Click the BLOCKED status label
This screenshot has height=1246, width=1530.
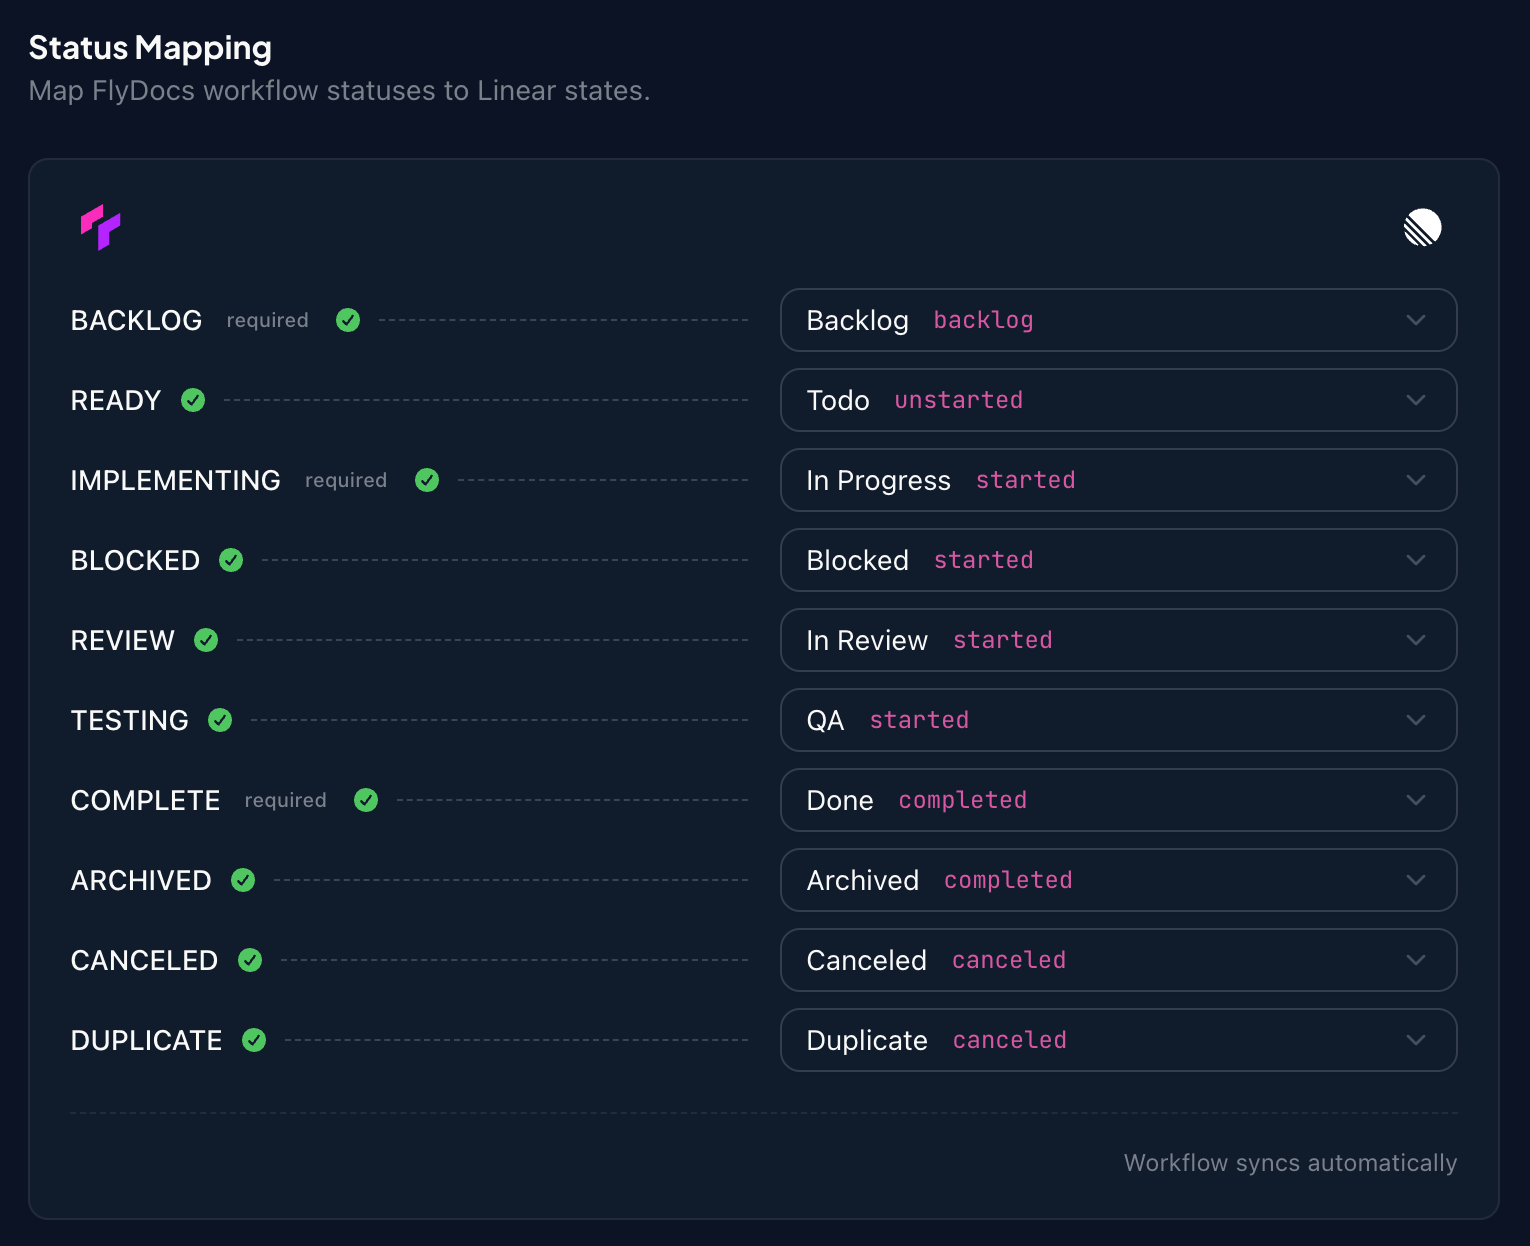(135, 560)
